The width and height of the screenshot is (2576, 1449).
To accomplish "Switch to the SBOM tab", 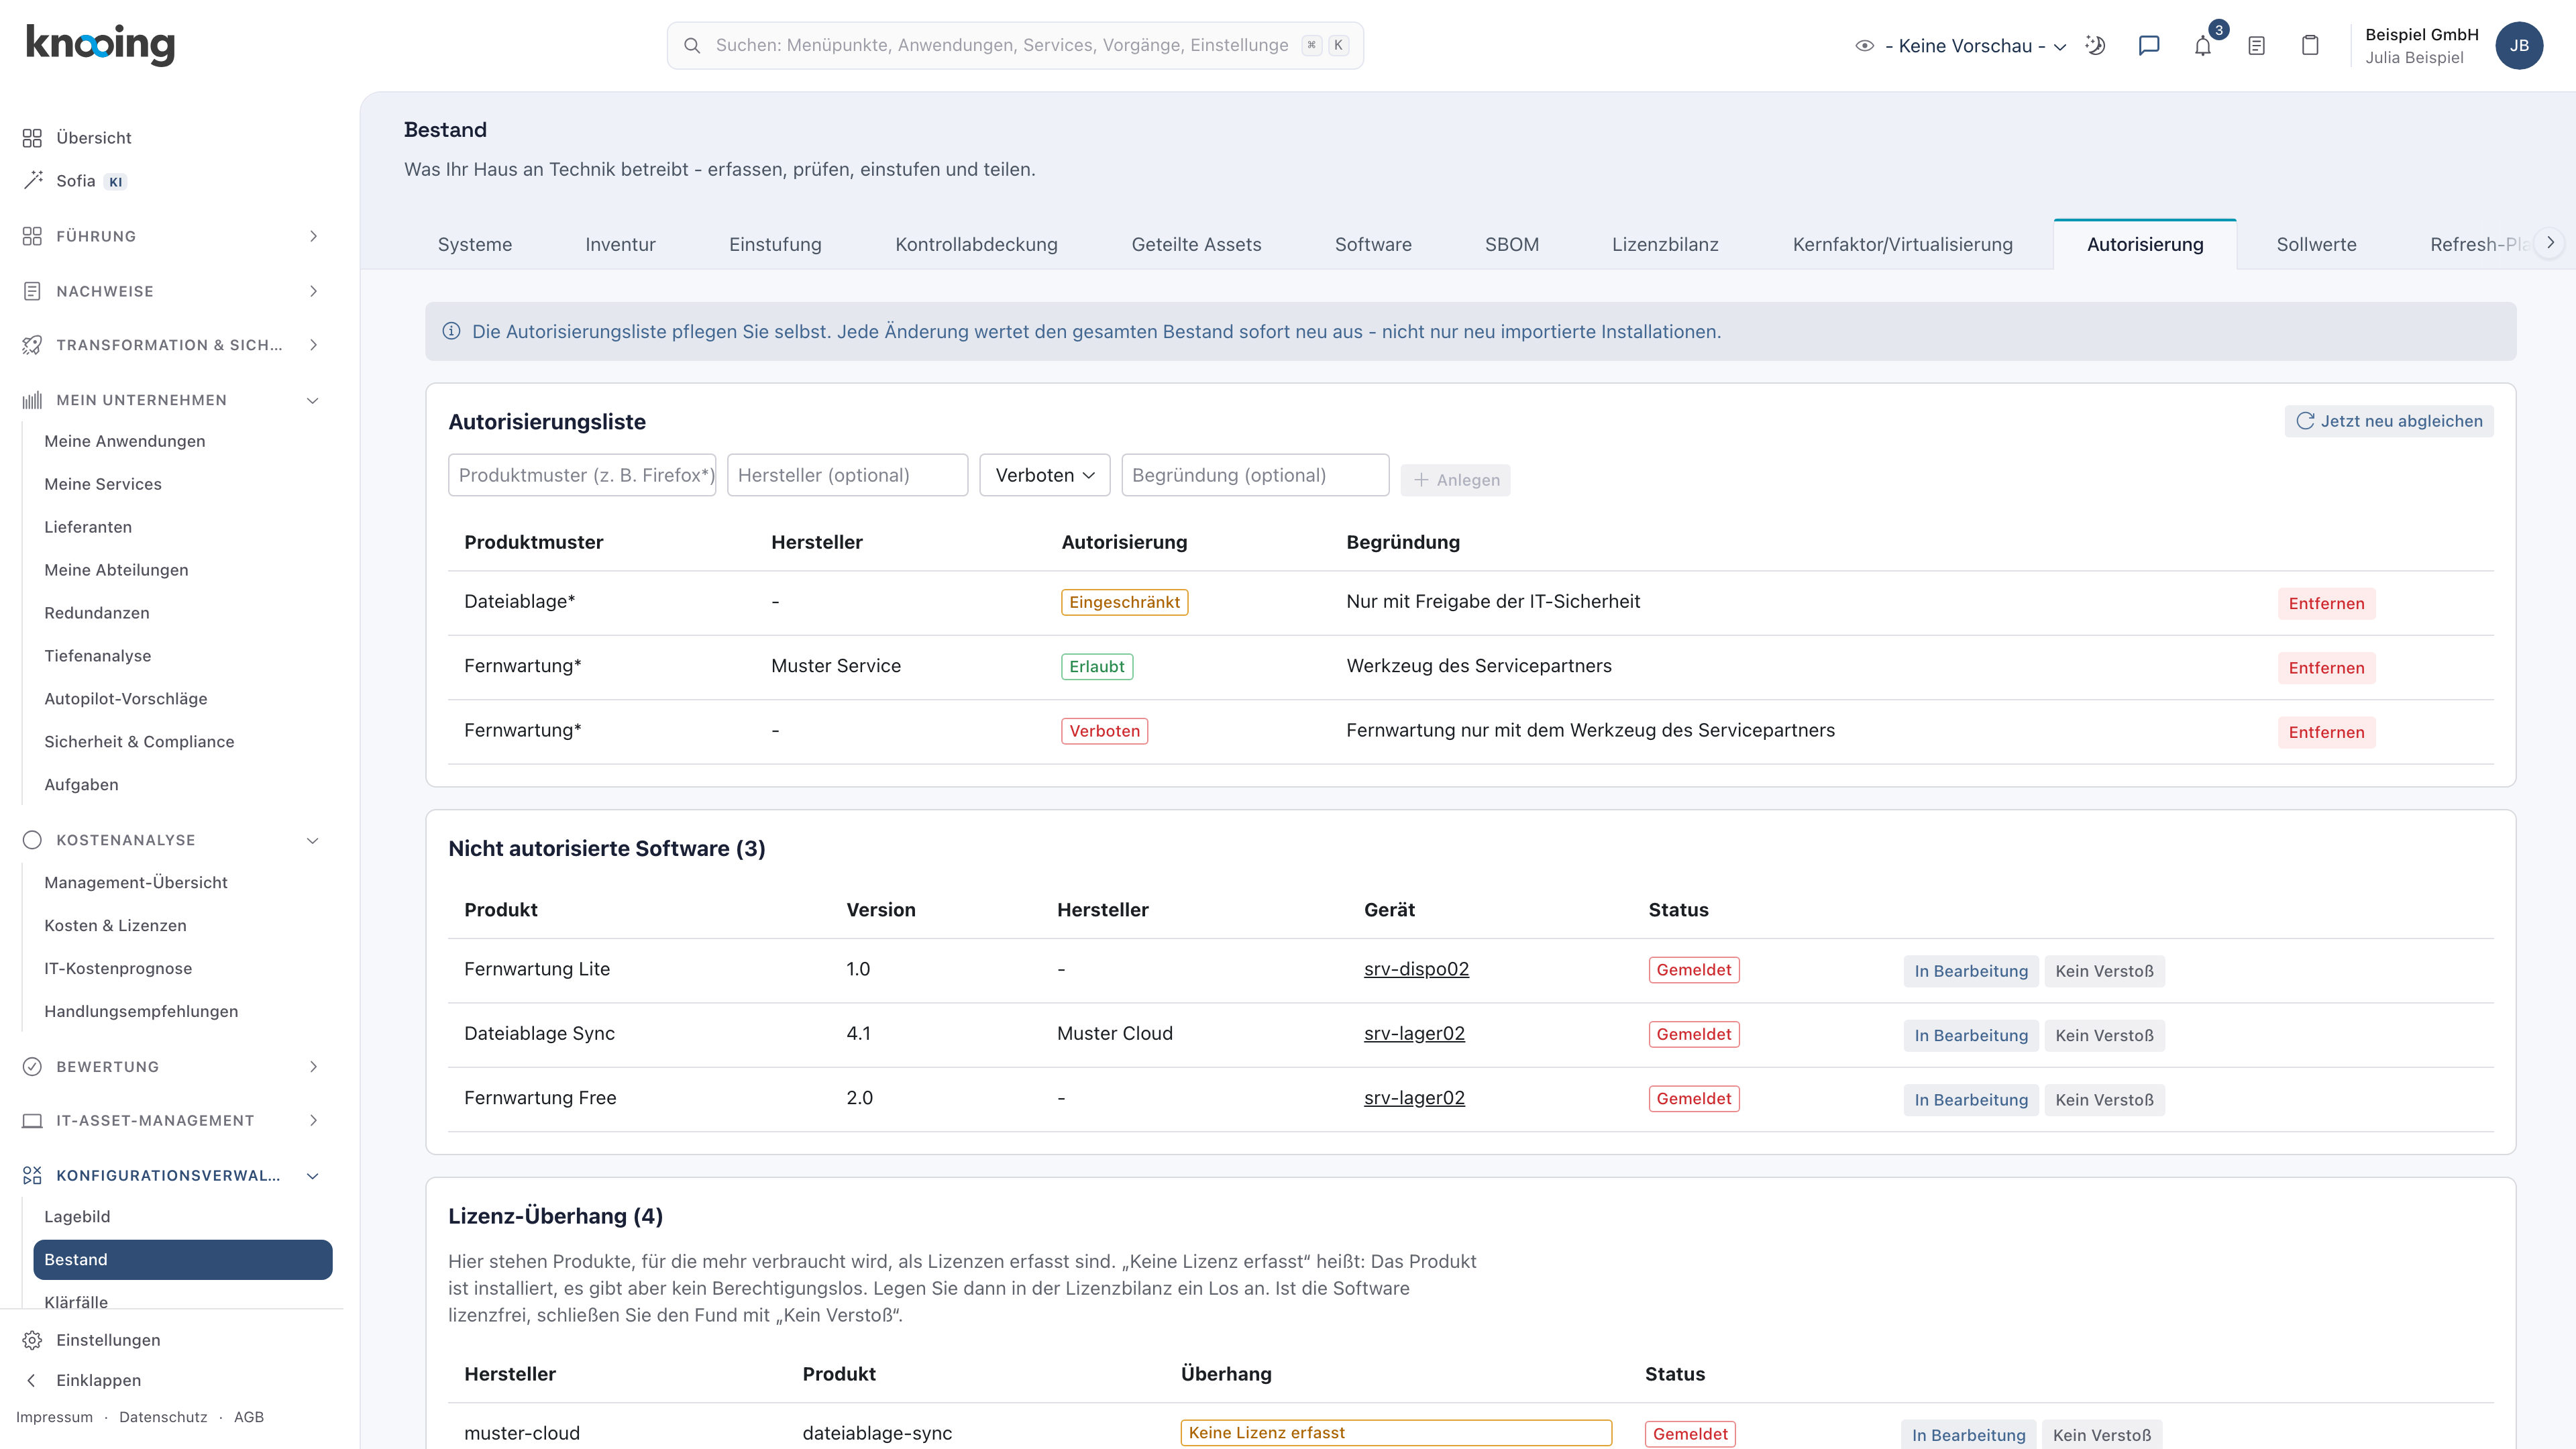I will pos(1511,245).
